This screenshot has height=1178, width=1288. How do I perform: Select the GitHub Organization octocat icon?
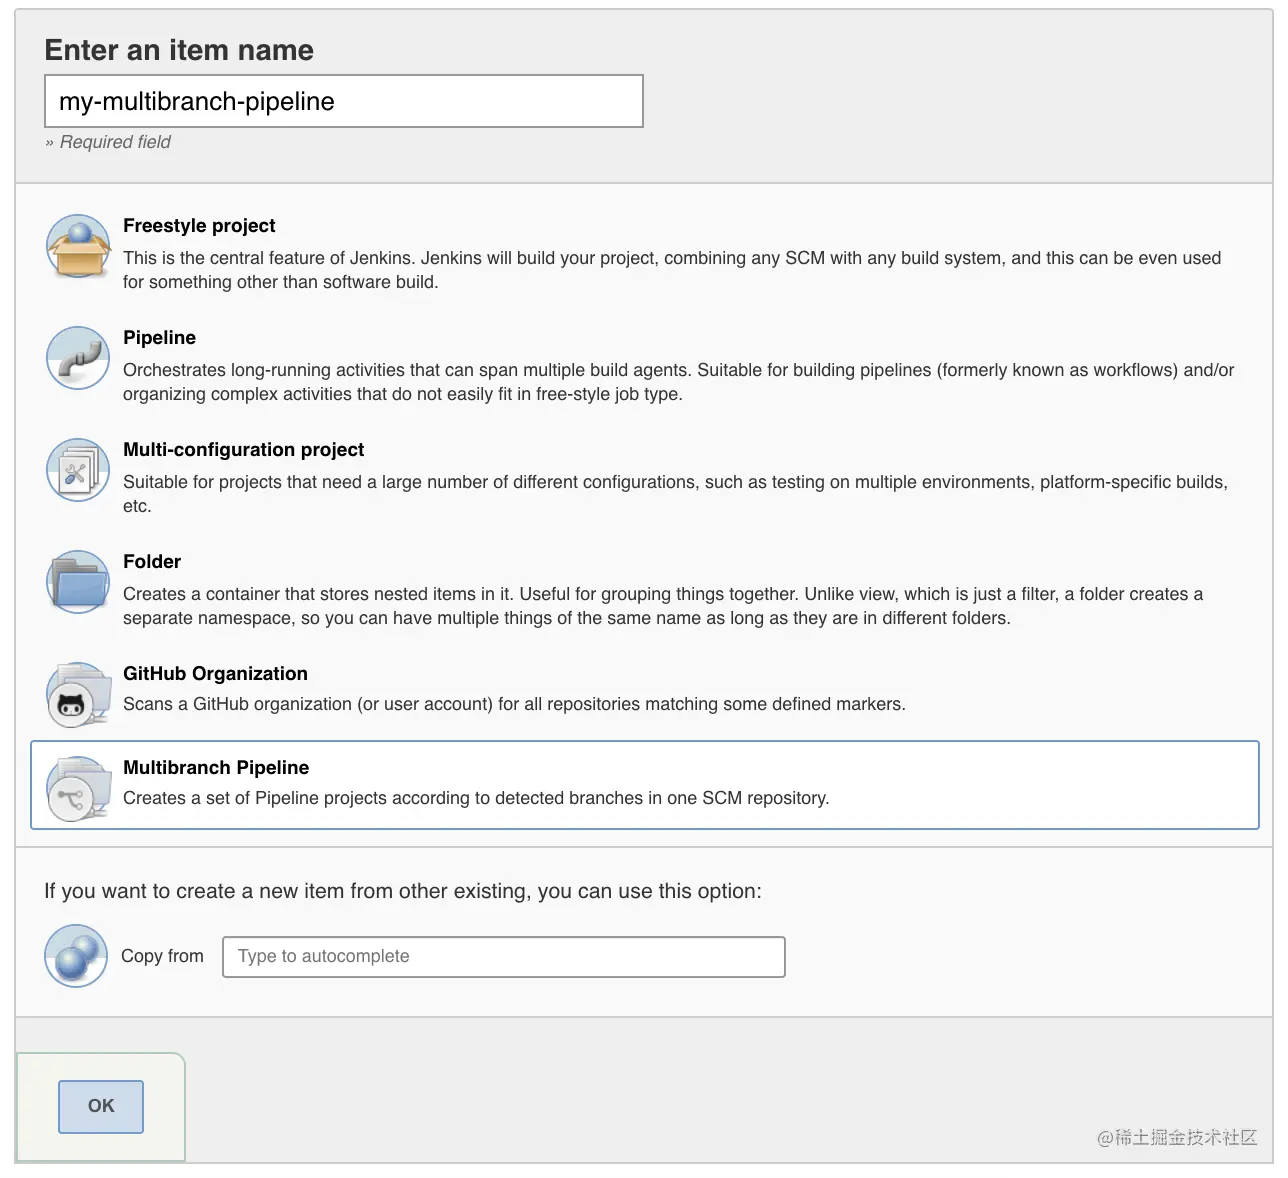coord(78,694)
